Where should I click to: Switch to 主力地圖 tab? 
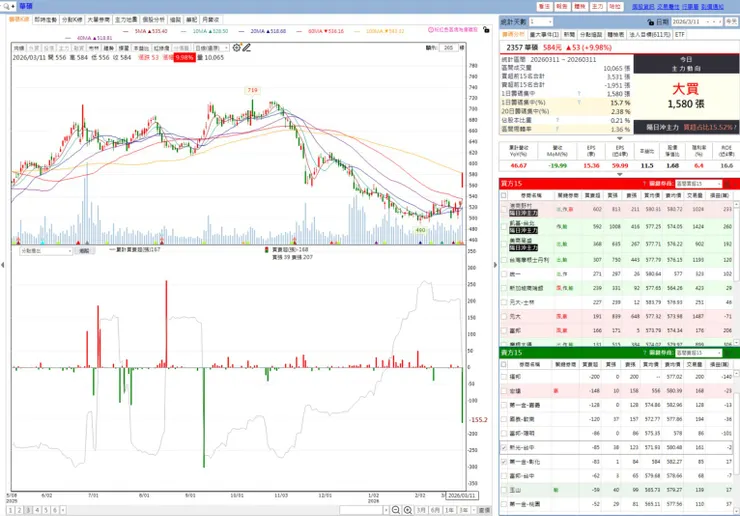click(126, 19)
